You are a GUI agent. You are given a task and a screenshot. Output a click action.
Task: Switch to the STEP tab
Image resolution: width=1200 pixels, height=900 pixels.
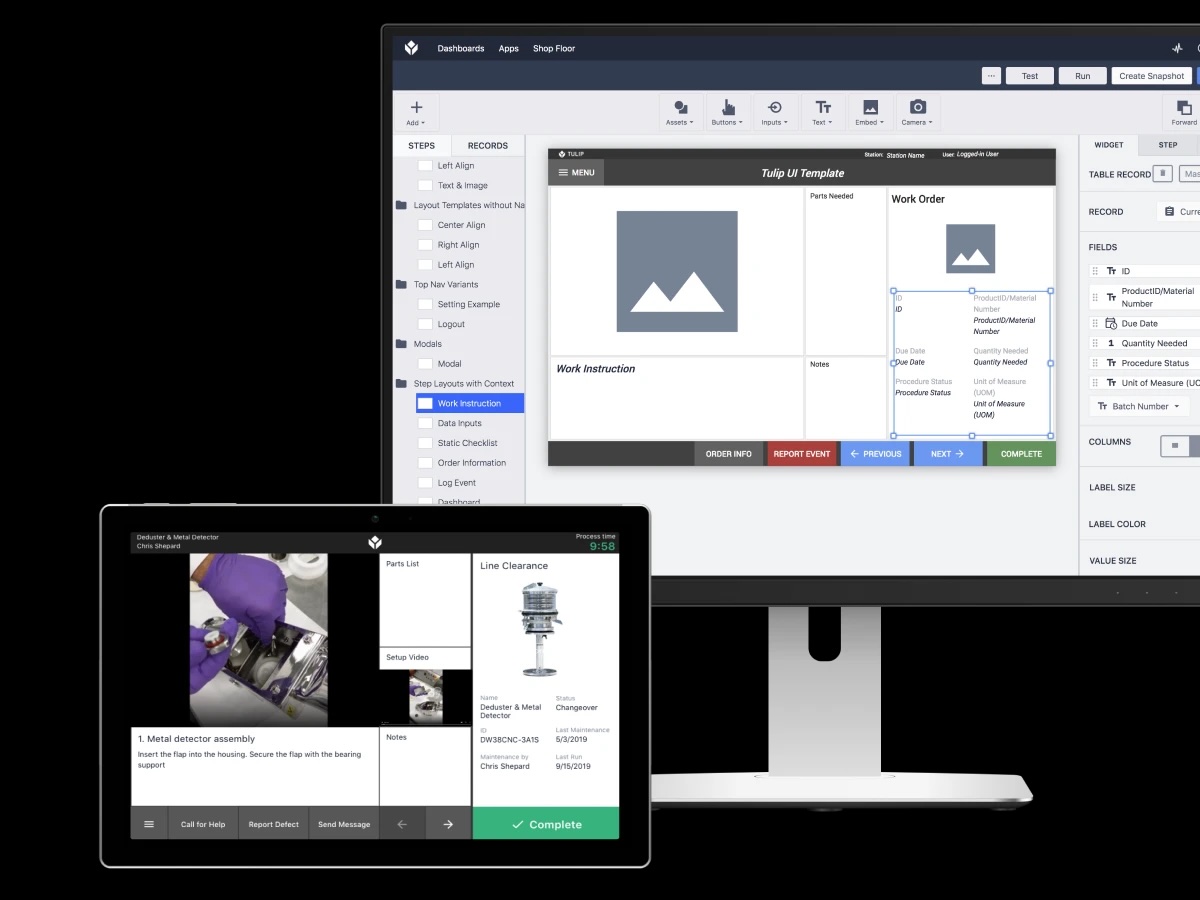click(x=1167, y=145)
